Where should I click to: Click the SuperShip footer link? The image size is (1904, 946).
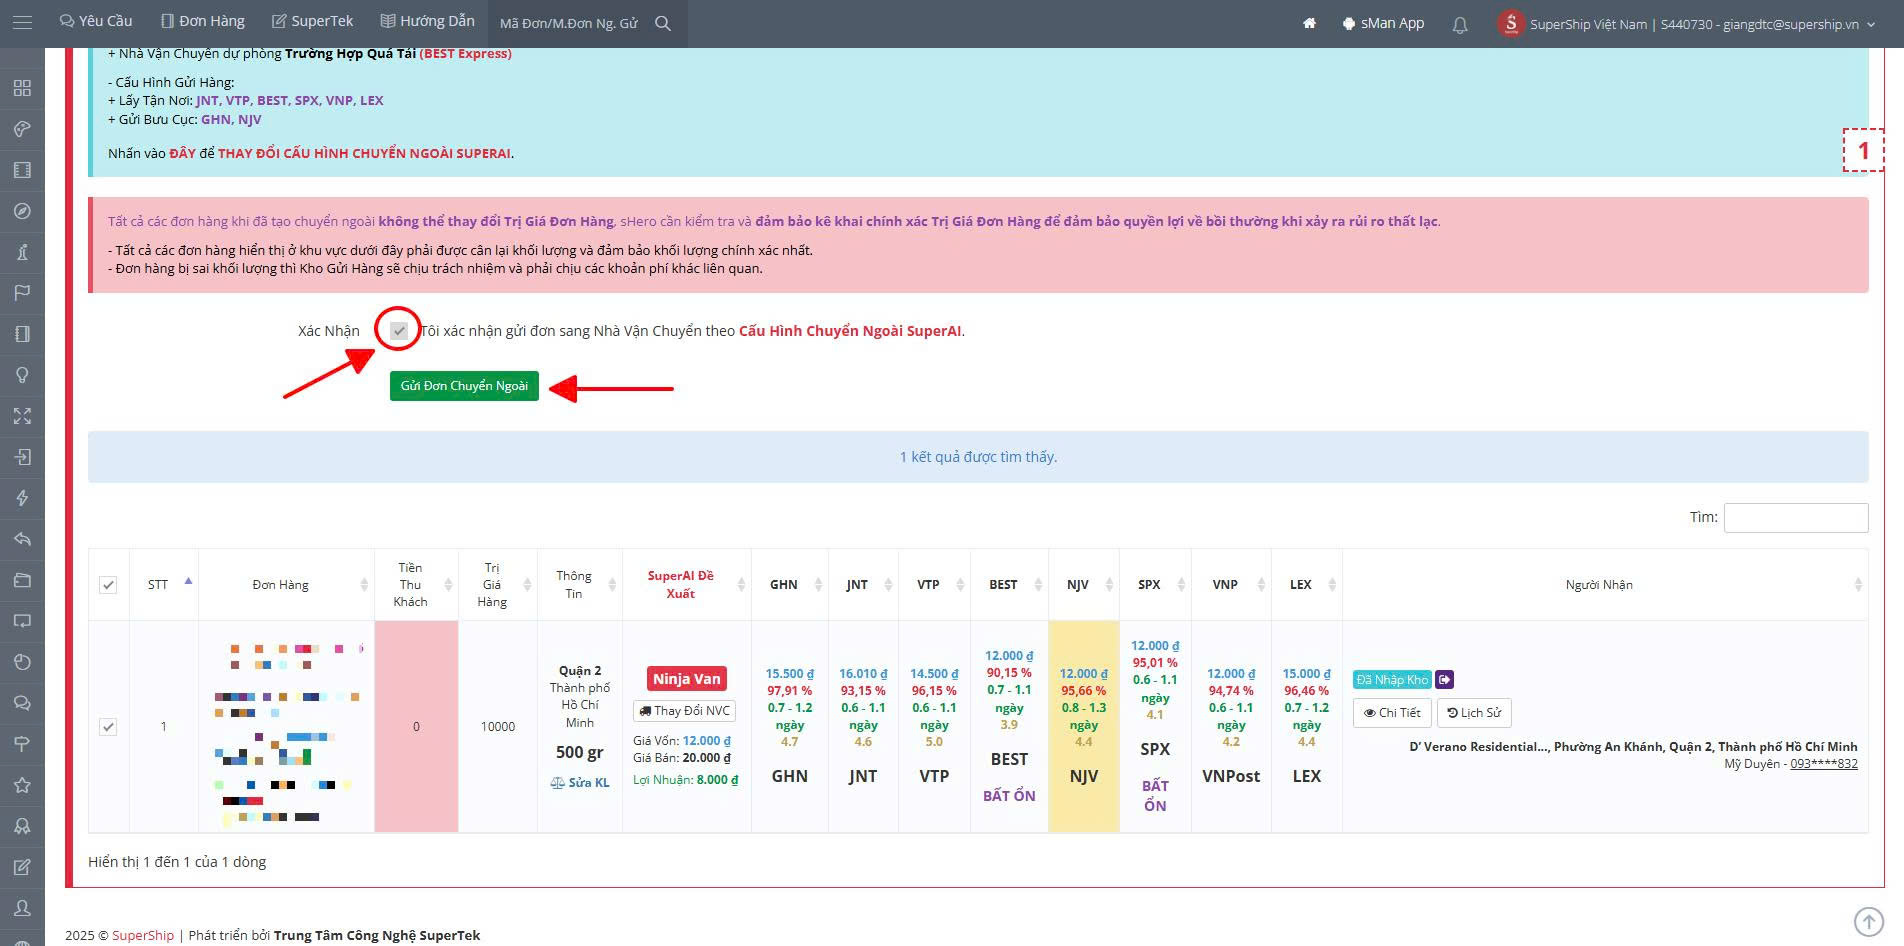coord(143,936)
